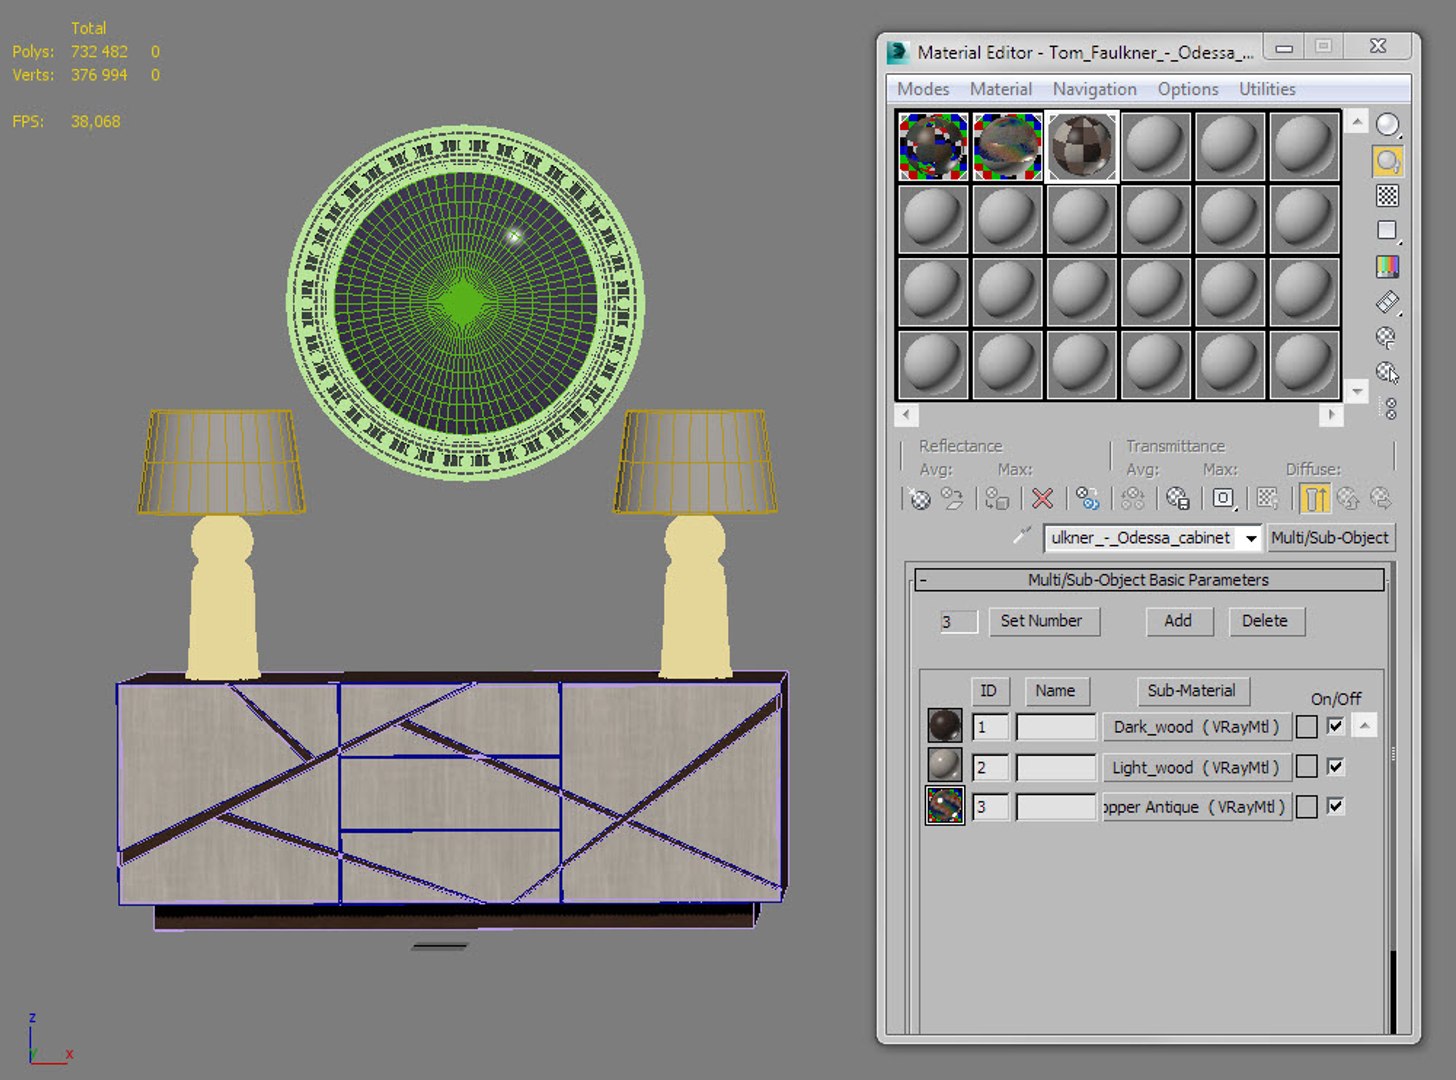
Task: Click the Assign Material to Selection icon
Action: coord(996,498)
